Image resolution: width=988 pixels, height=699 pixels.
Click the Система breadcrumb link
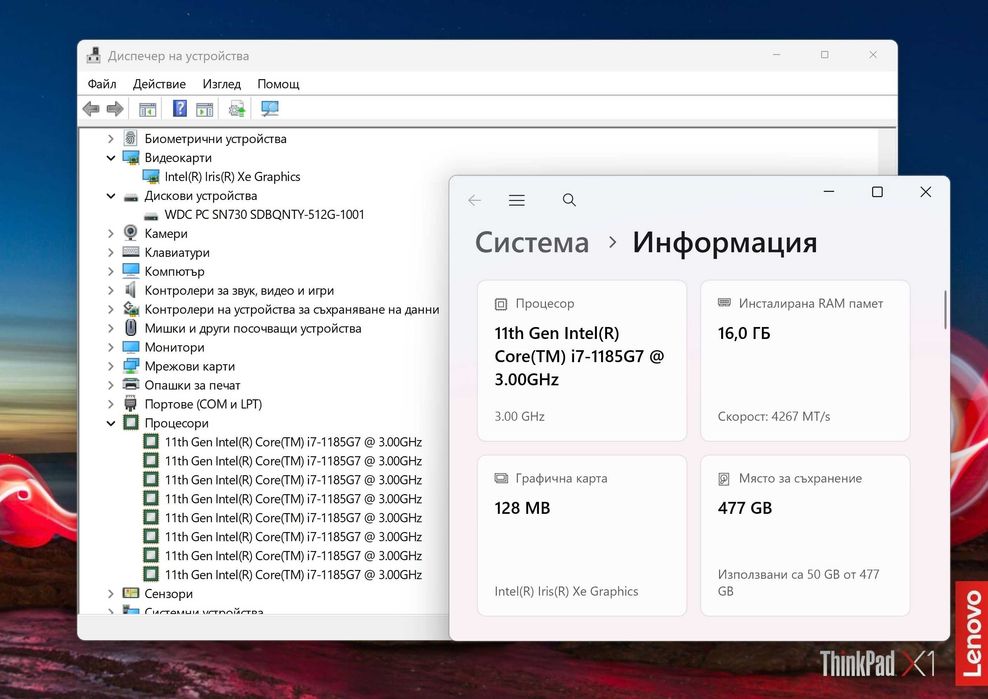tap(532, 243)
